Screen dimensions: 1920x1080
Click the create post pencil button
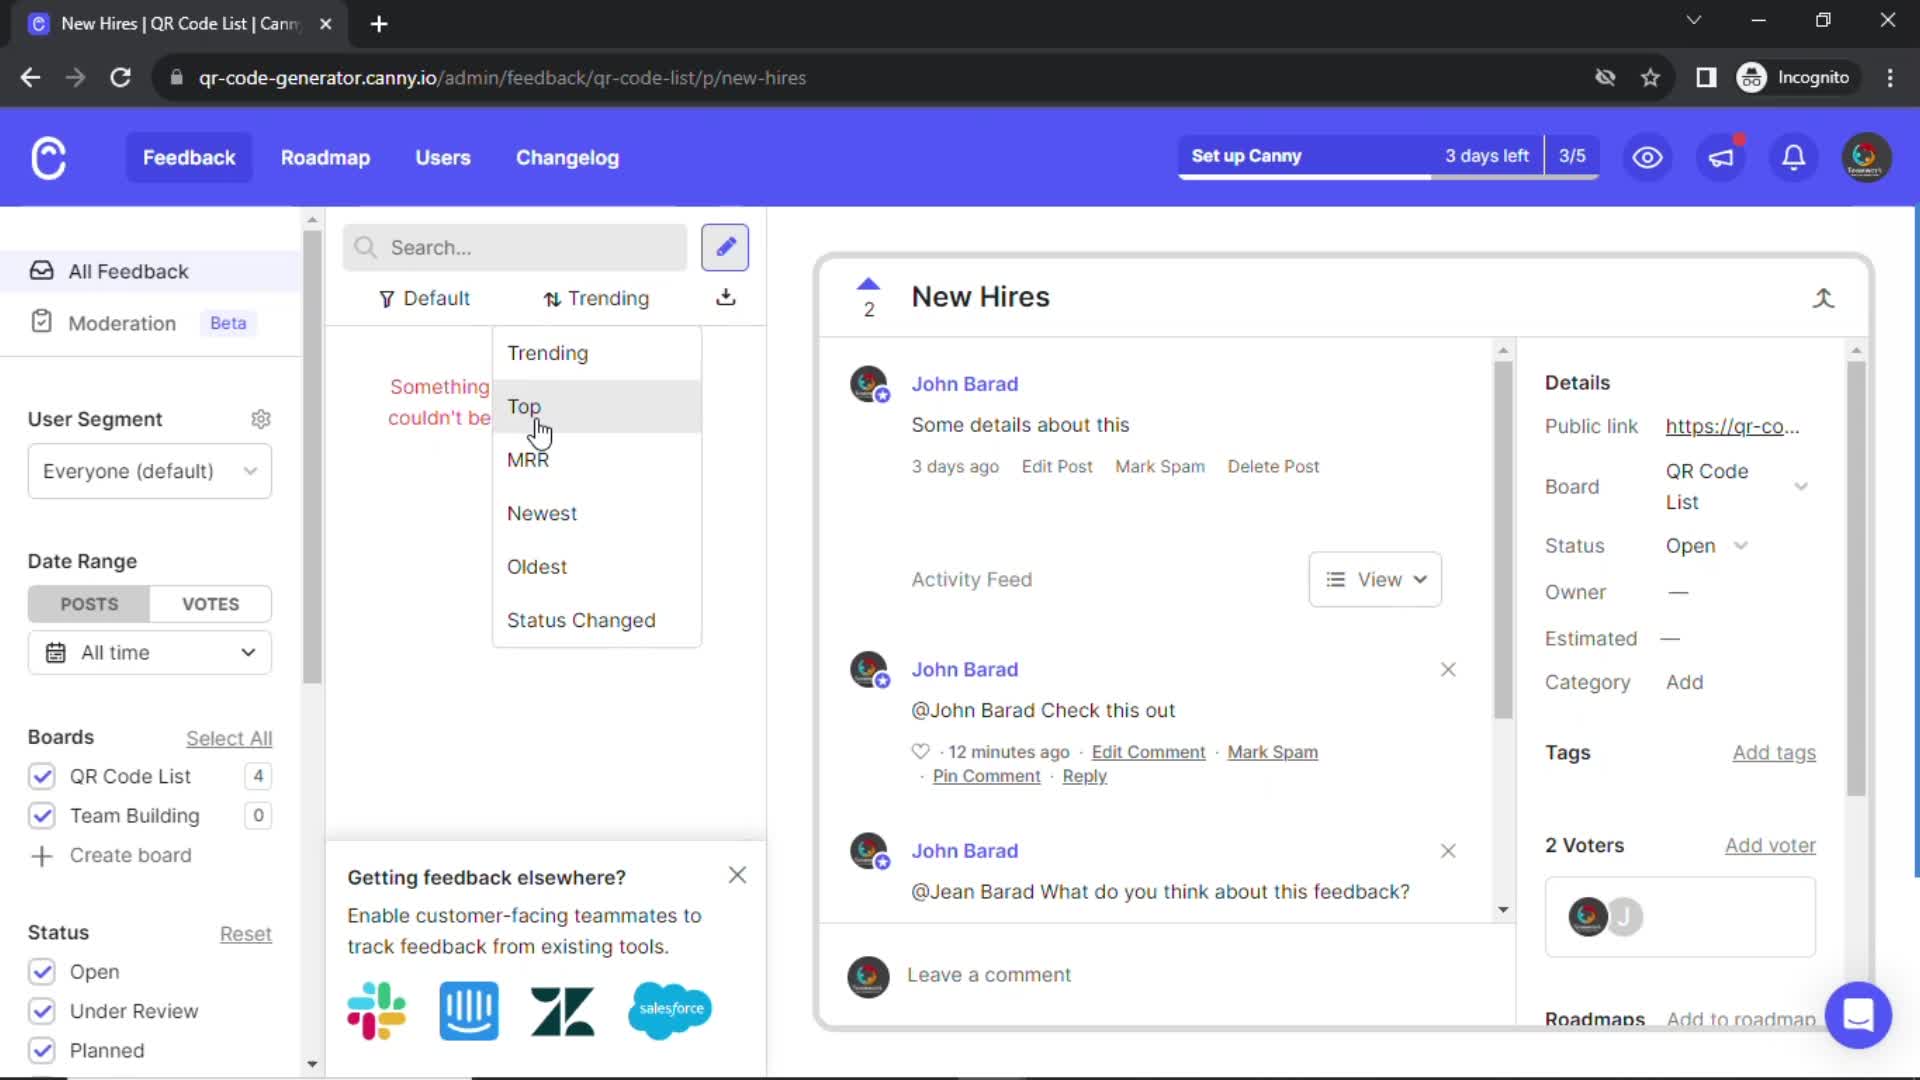click(x=725, y=247)
